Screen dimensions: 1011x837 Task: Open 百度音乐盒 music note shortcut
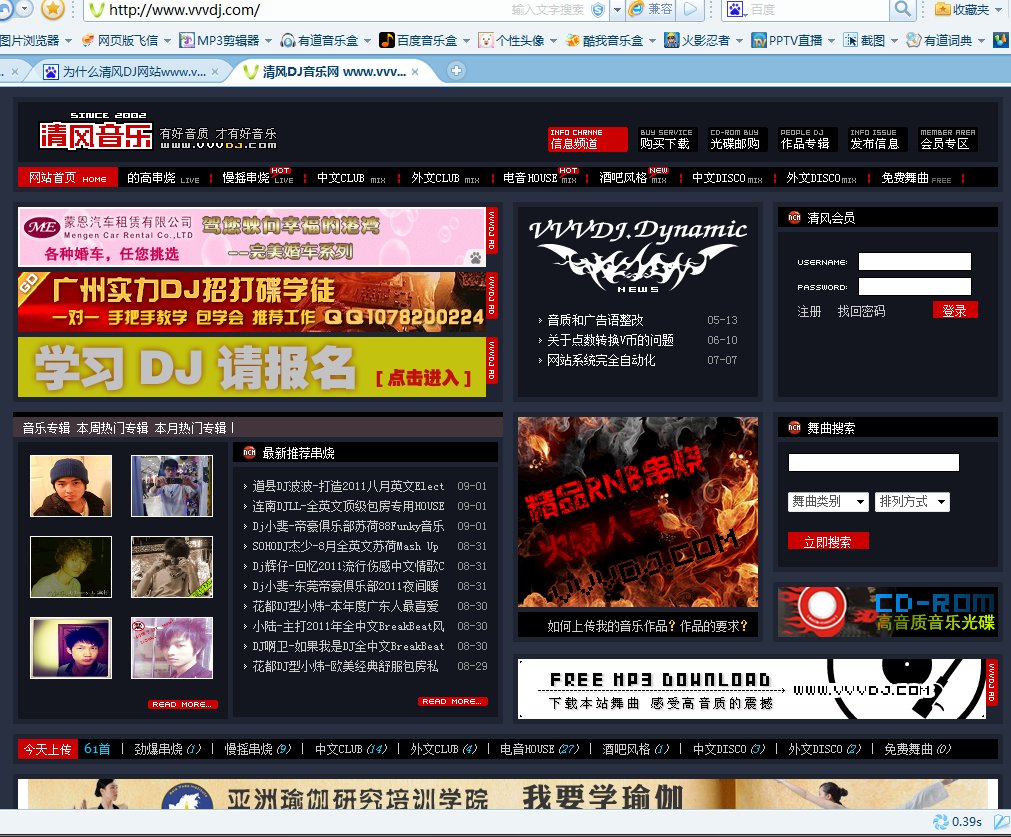(418, 41)
